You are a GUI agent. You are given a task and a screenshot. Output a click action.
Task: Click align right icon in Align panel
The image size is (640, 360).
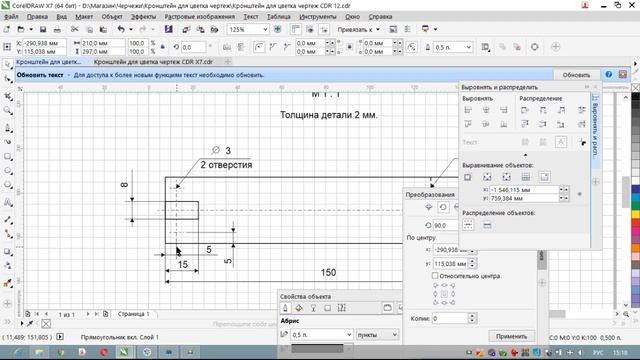pos(504,110)
